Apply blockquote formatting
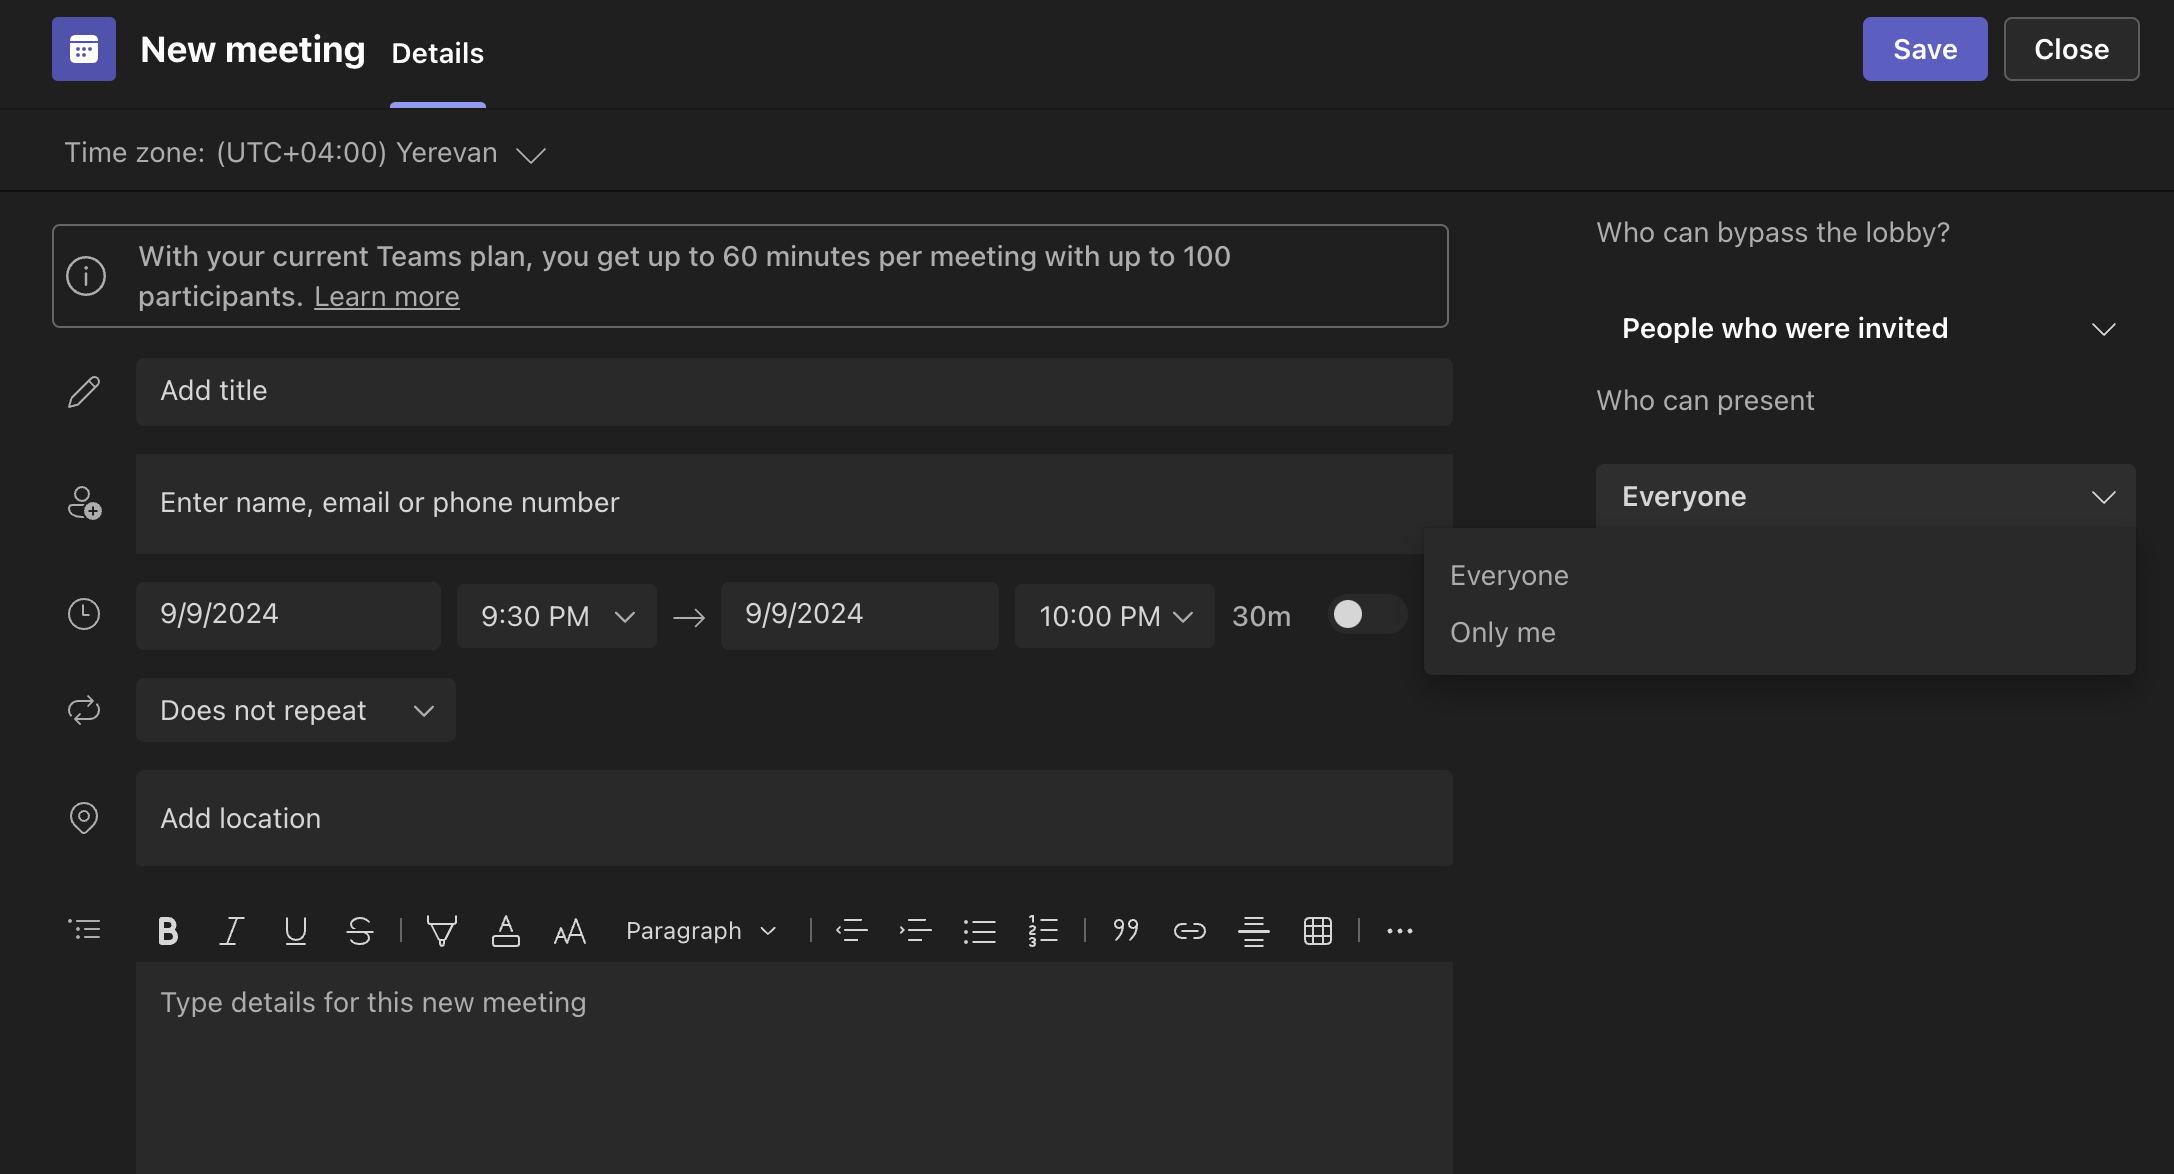The width and height of the screenshot is (2174, 1174). pyautogui.click(x=1125, y=930)
